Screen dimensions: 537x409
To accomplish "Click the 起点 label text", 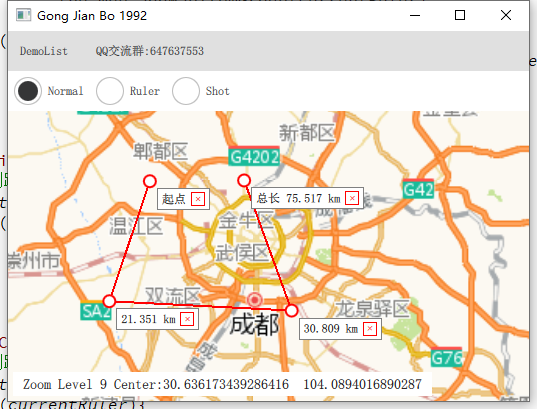I will (174, 199).
